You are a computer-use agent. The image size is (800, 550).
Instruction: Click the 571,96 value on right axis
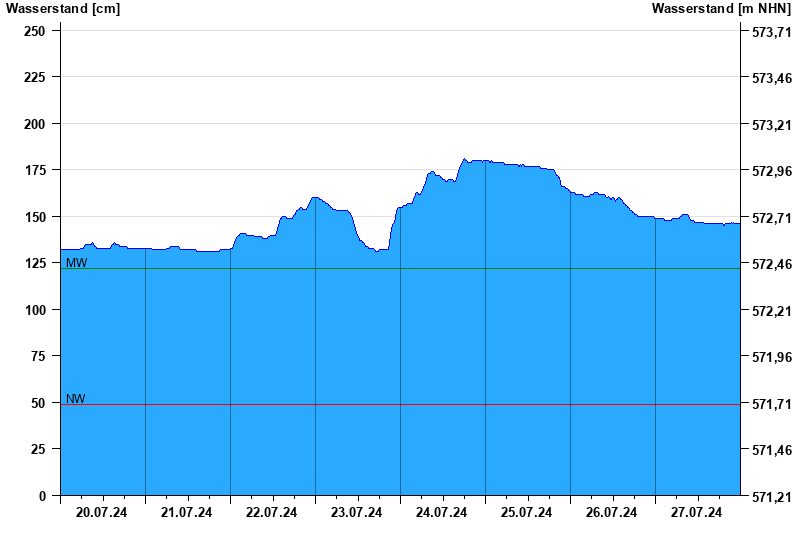point(772,358)
